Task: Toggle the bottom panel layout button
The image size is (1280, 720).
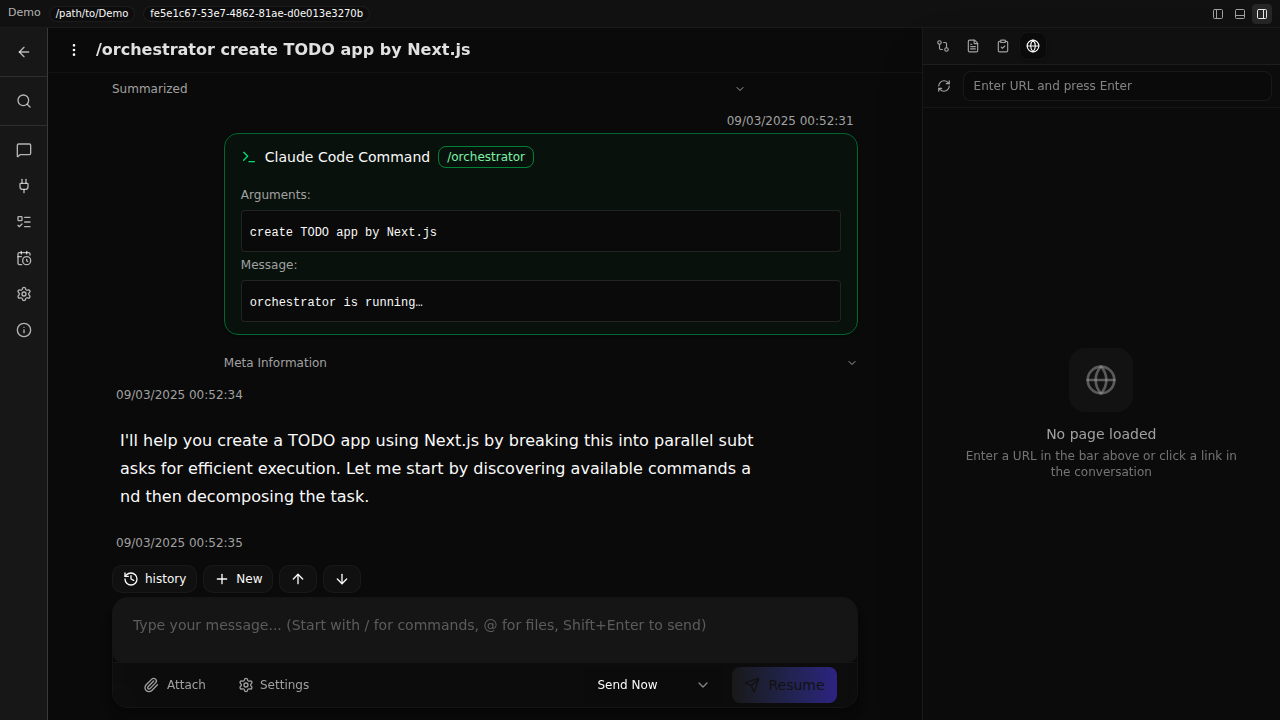Action: pos(1240,14)
